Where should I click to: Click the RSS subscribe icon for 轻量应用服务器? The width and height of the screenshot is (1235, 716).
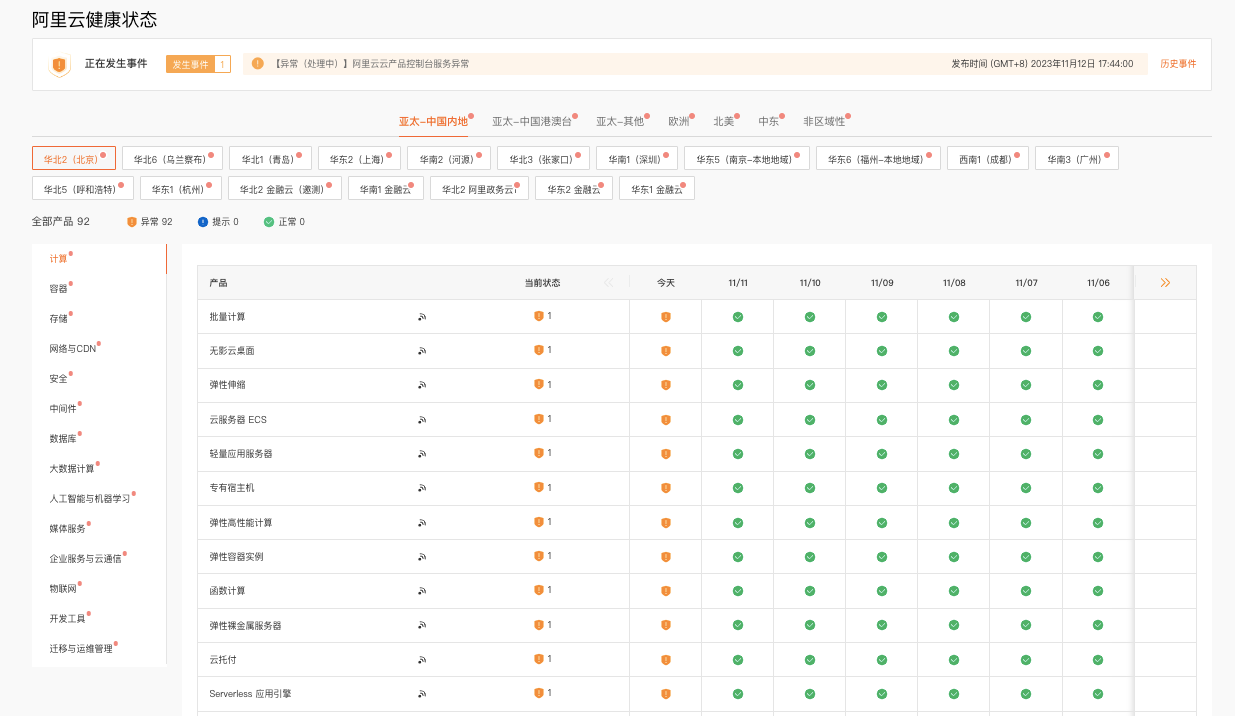coord(422,454)
